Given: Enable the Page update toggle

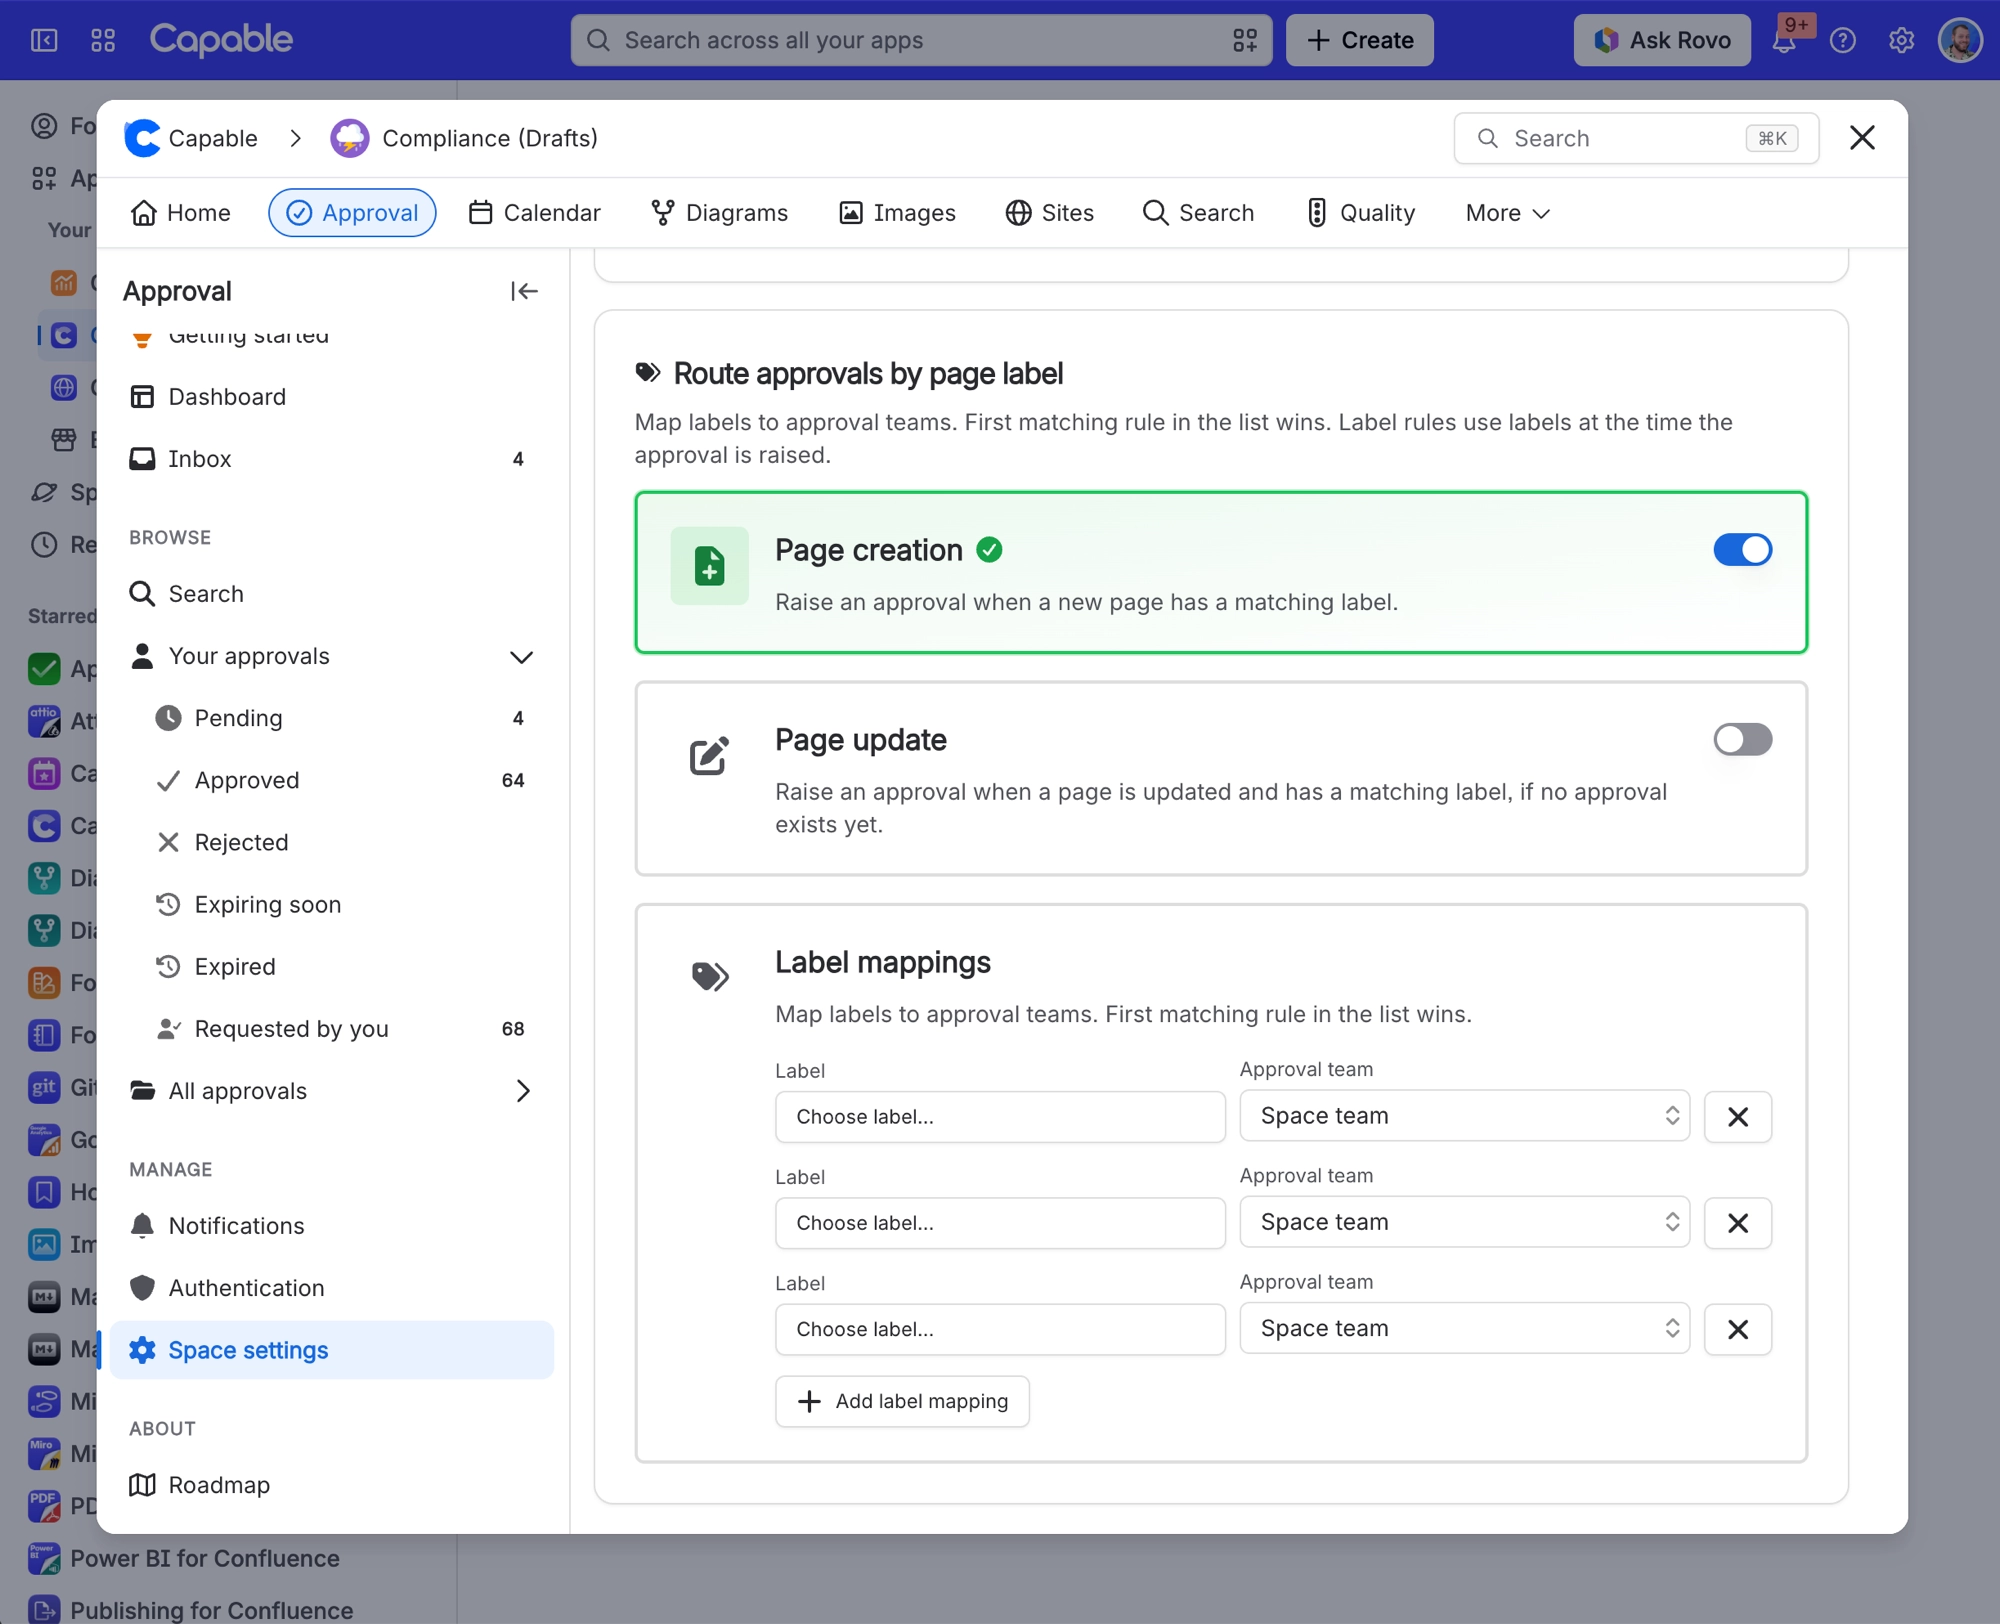Looking at the screenshot, I should coord(1742,740).
